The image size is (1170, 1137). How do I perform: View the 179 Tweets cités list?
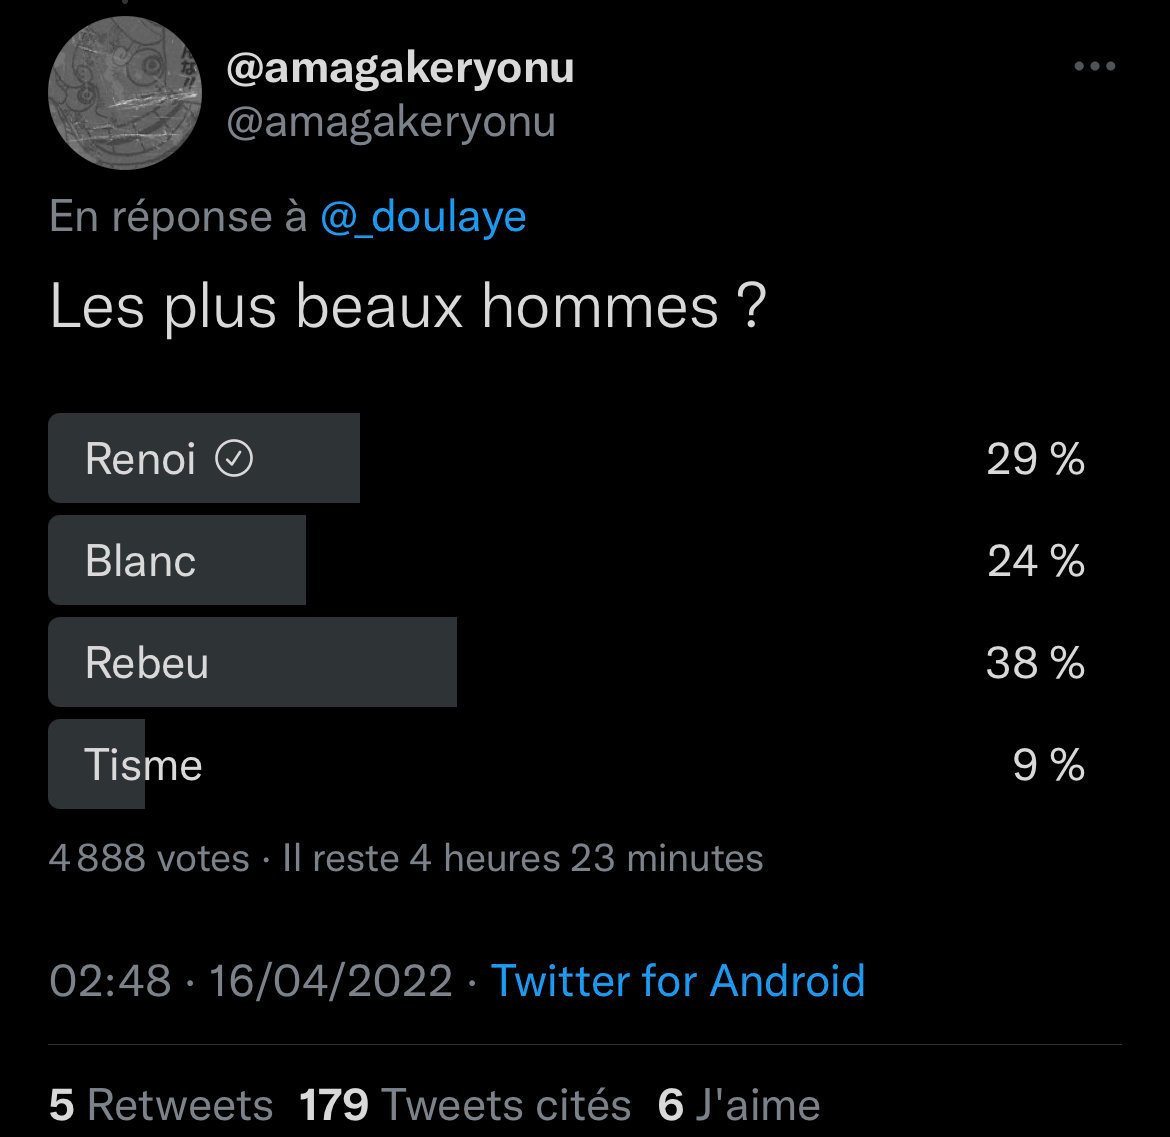[x=465, y=1104]
